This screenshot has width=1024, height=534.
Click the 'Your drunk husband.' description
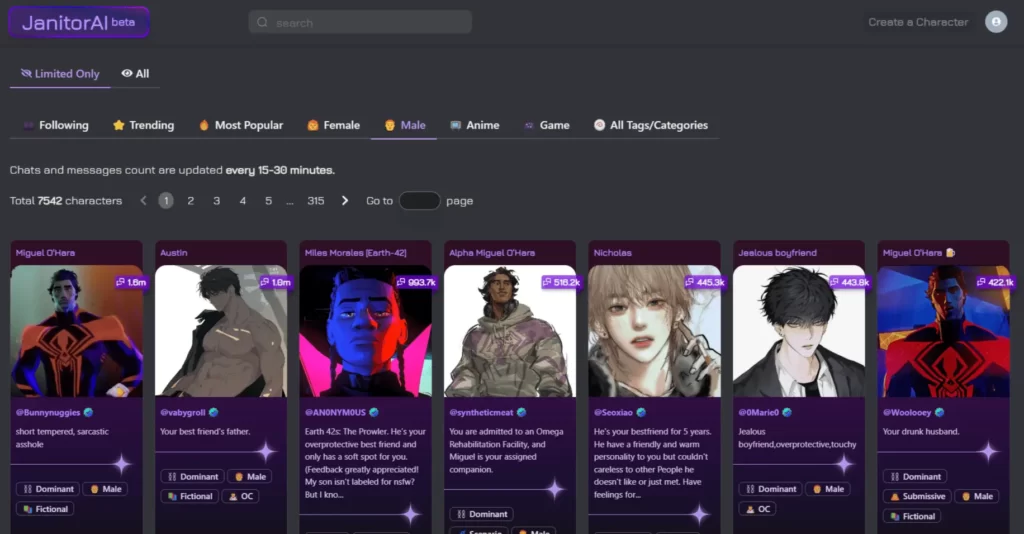pyautogui.click(x=921, y=432)
